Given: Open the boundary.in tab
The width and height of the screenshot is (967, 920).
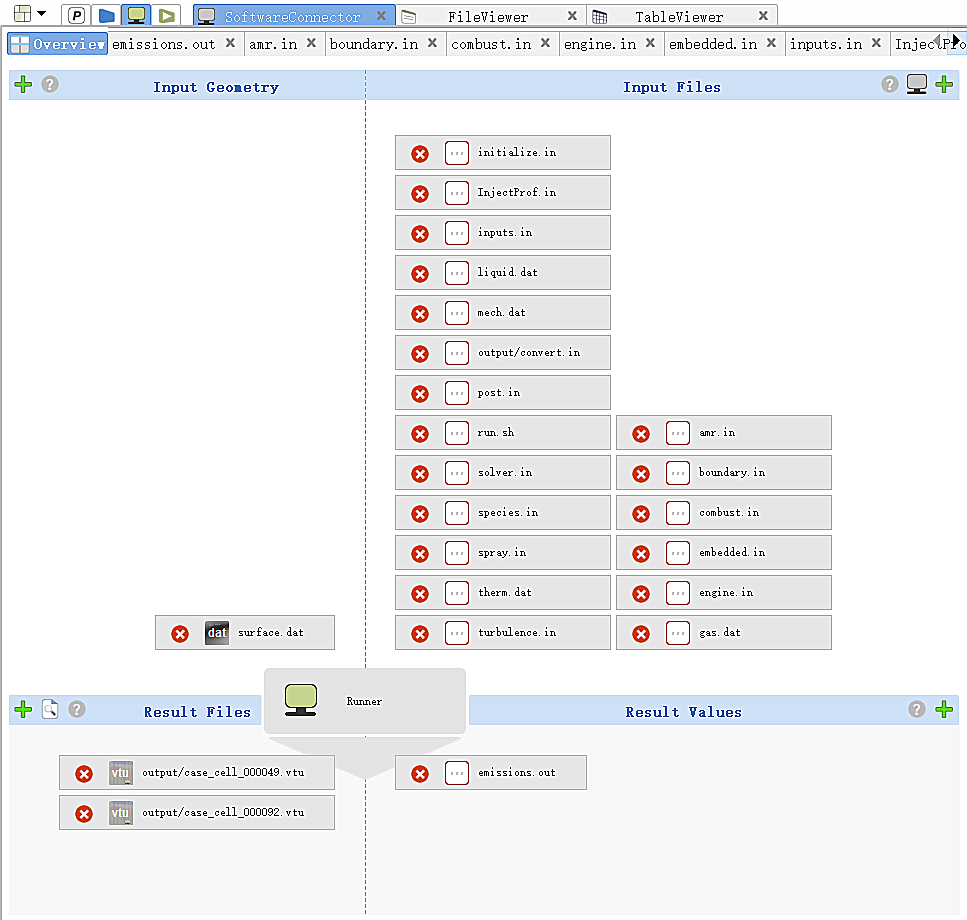Looking at the screenshot, I should pyautogui.click(x=373, y=44).
